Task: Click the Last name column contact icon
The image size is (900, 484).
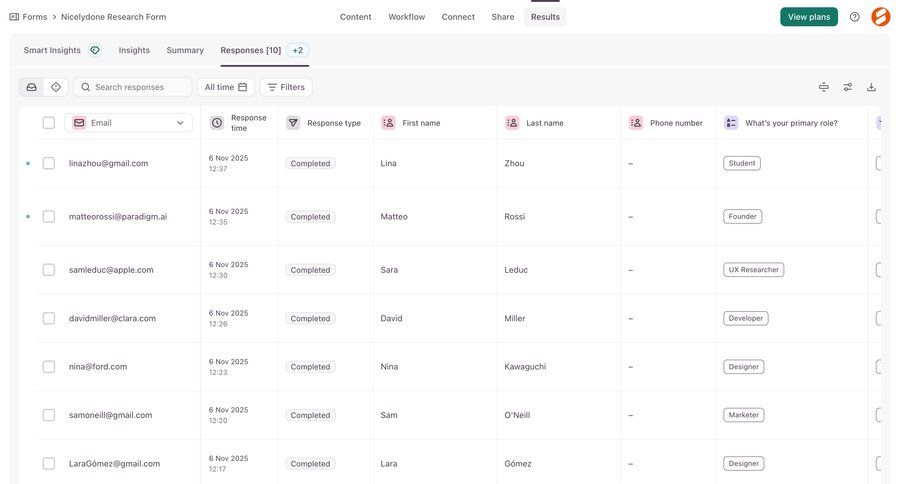Action: click(512, 123)
